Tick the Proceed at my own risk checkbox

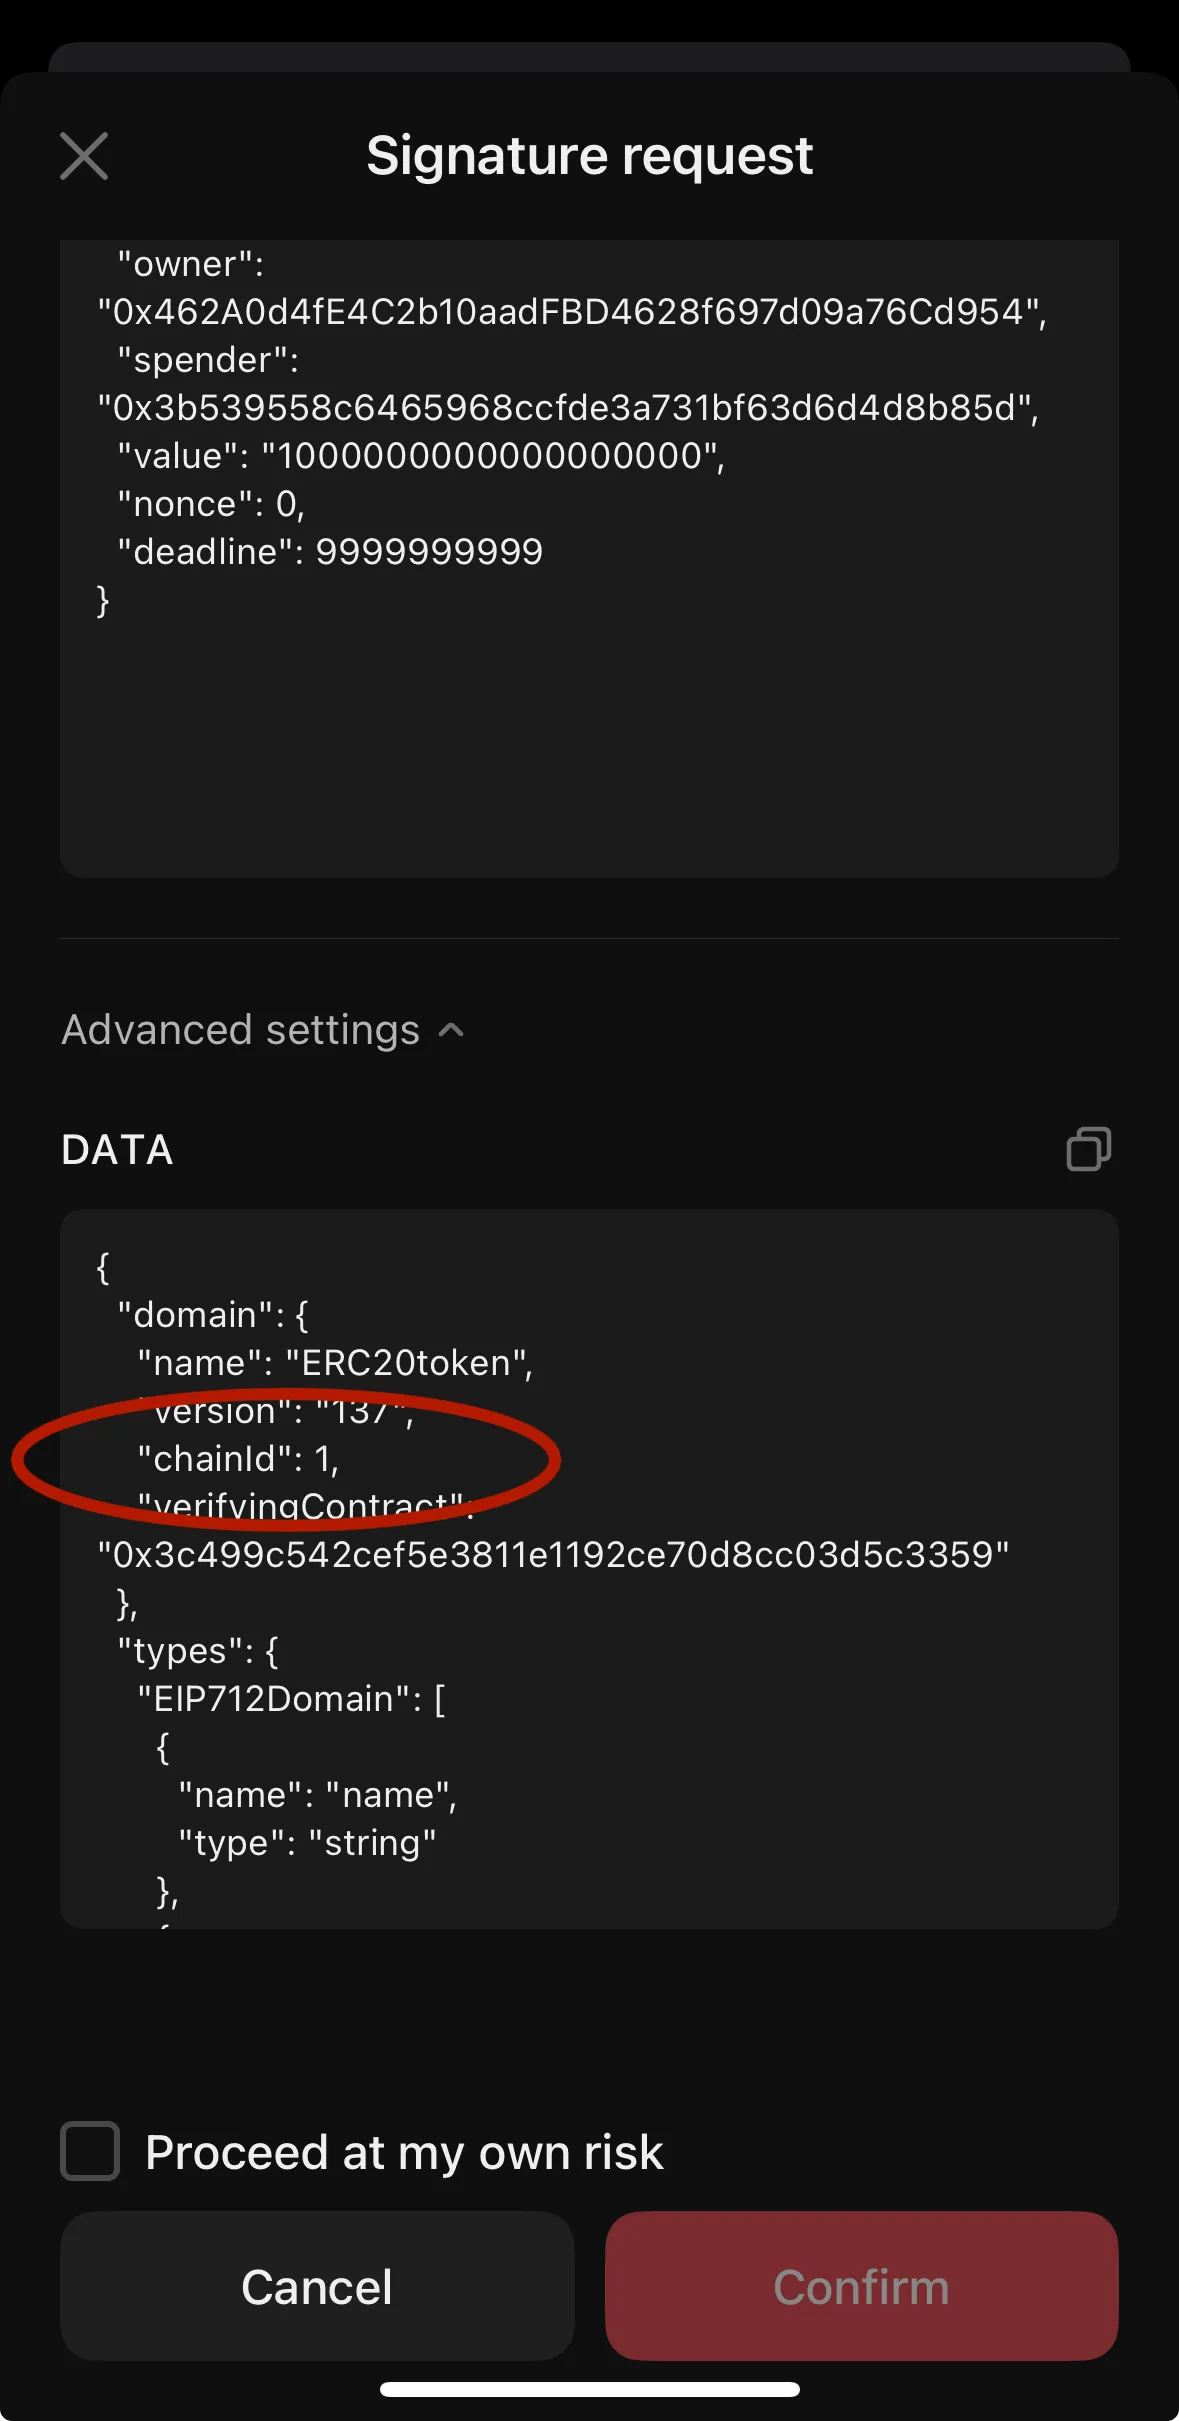coord(90,2151)
